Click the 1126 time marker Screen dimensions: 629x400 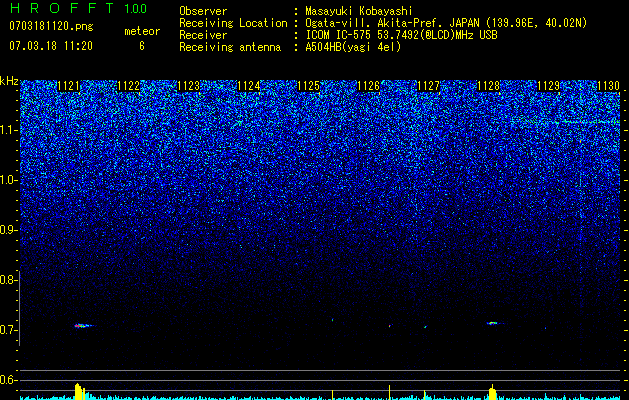369,86
